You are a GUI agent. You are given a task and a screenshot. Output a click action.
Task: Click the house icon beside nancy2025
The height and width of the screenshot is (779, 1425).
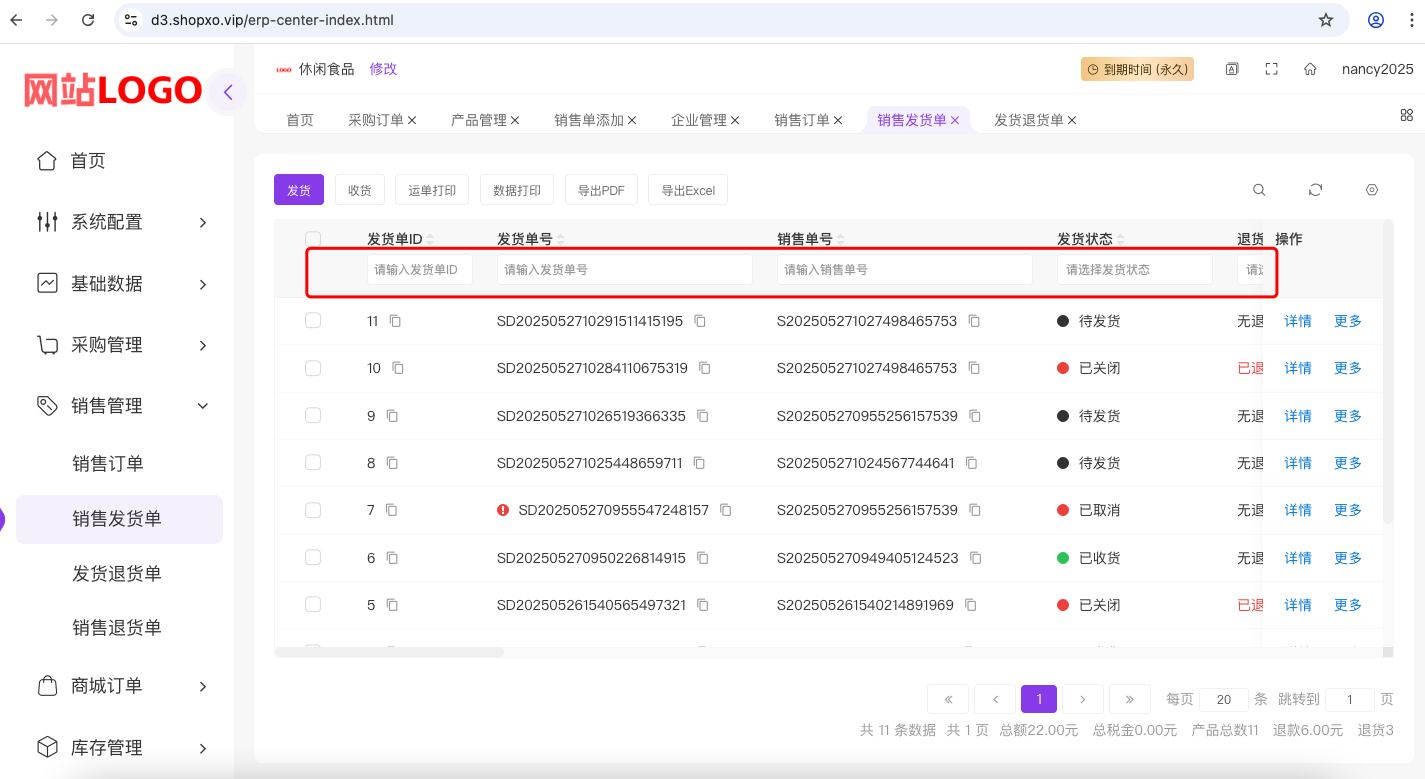coord(1310,69)
